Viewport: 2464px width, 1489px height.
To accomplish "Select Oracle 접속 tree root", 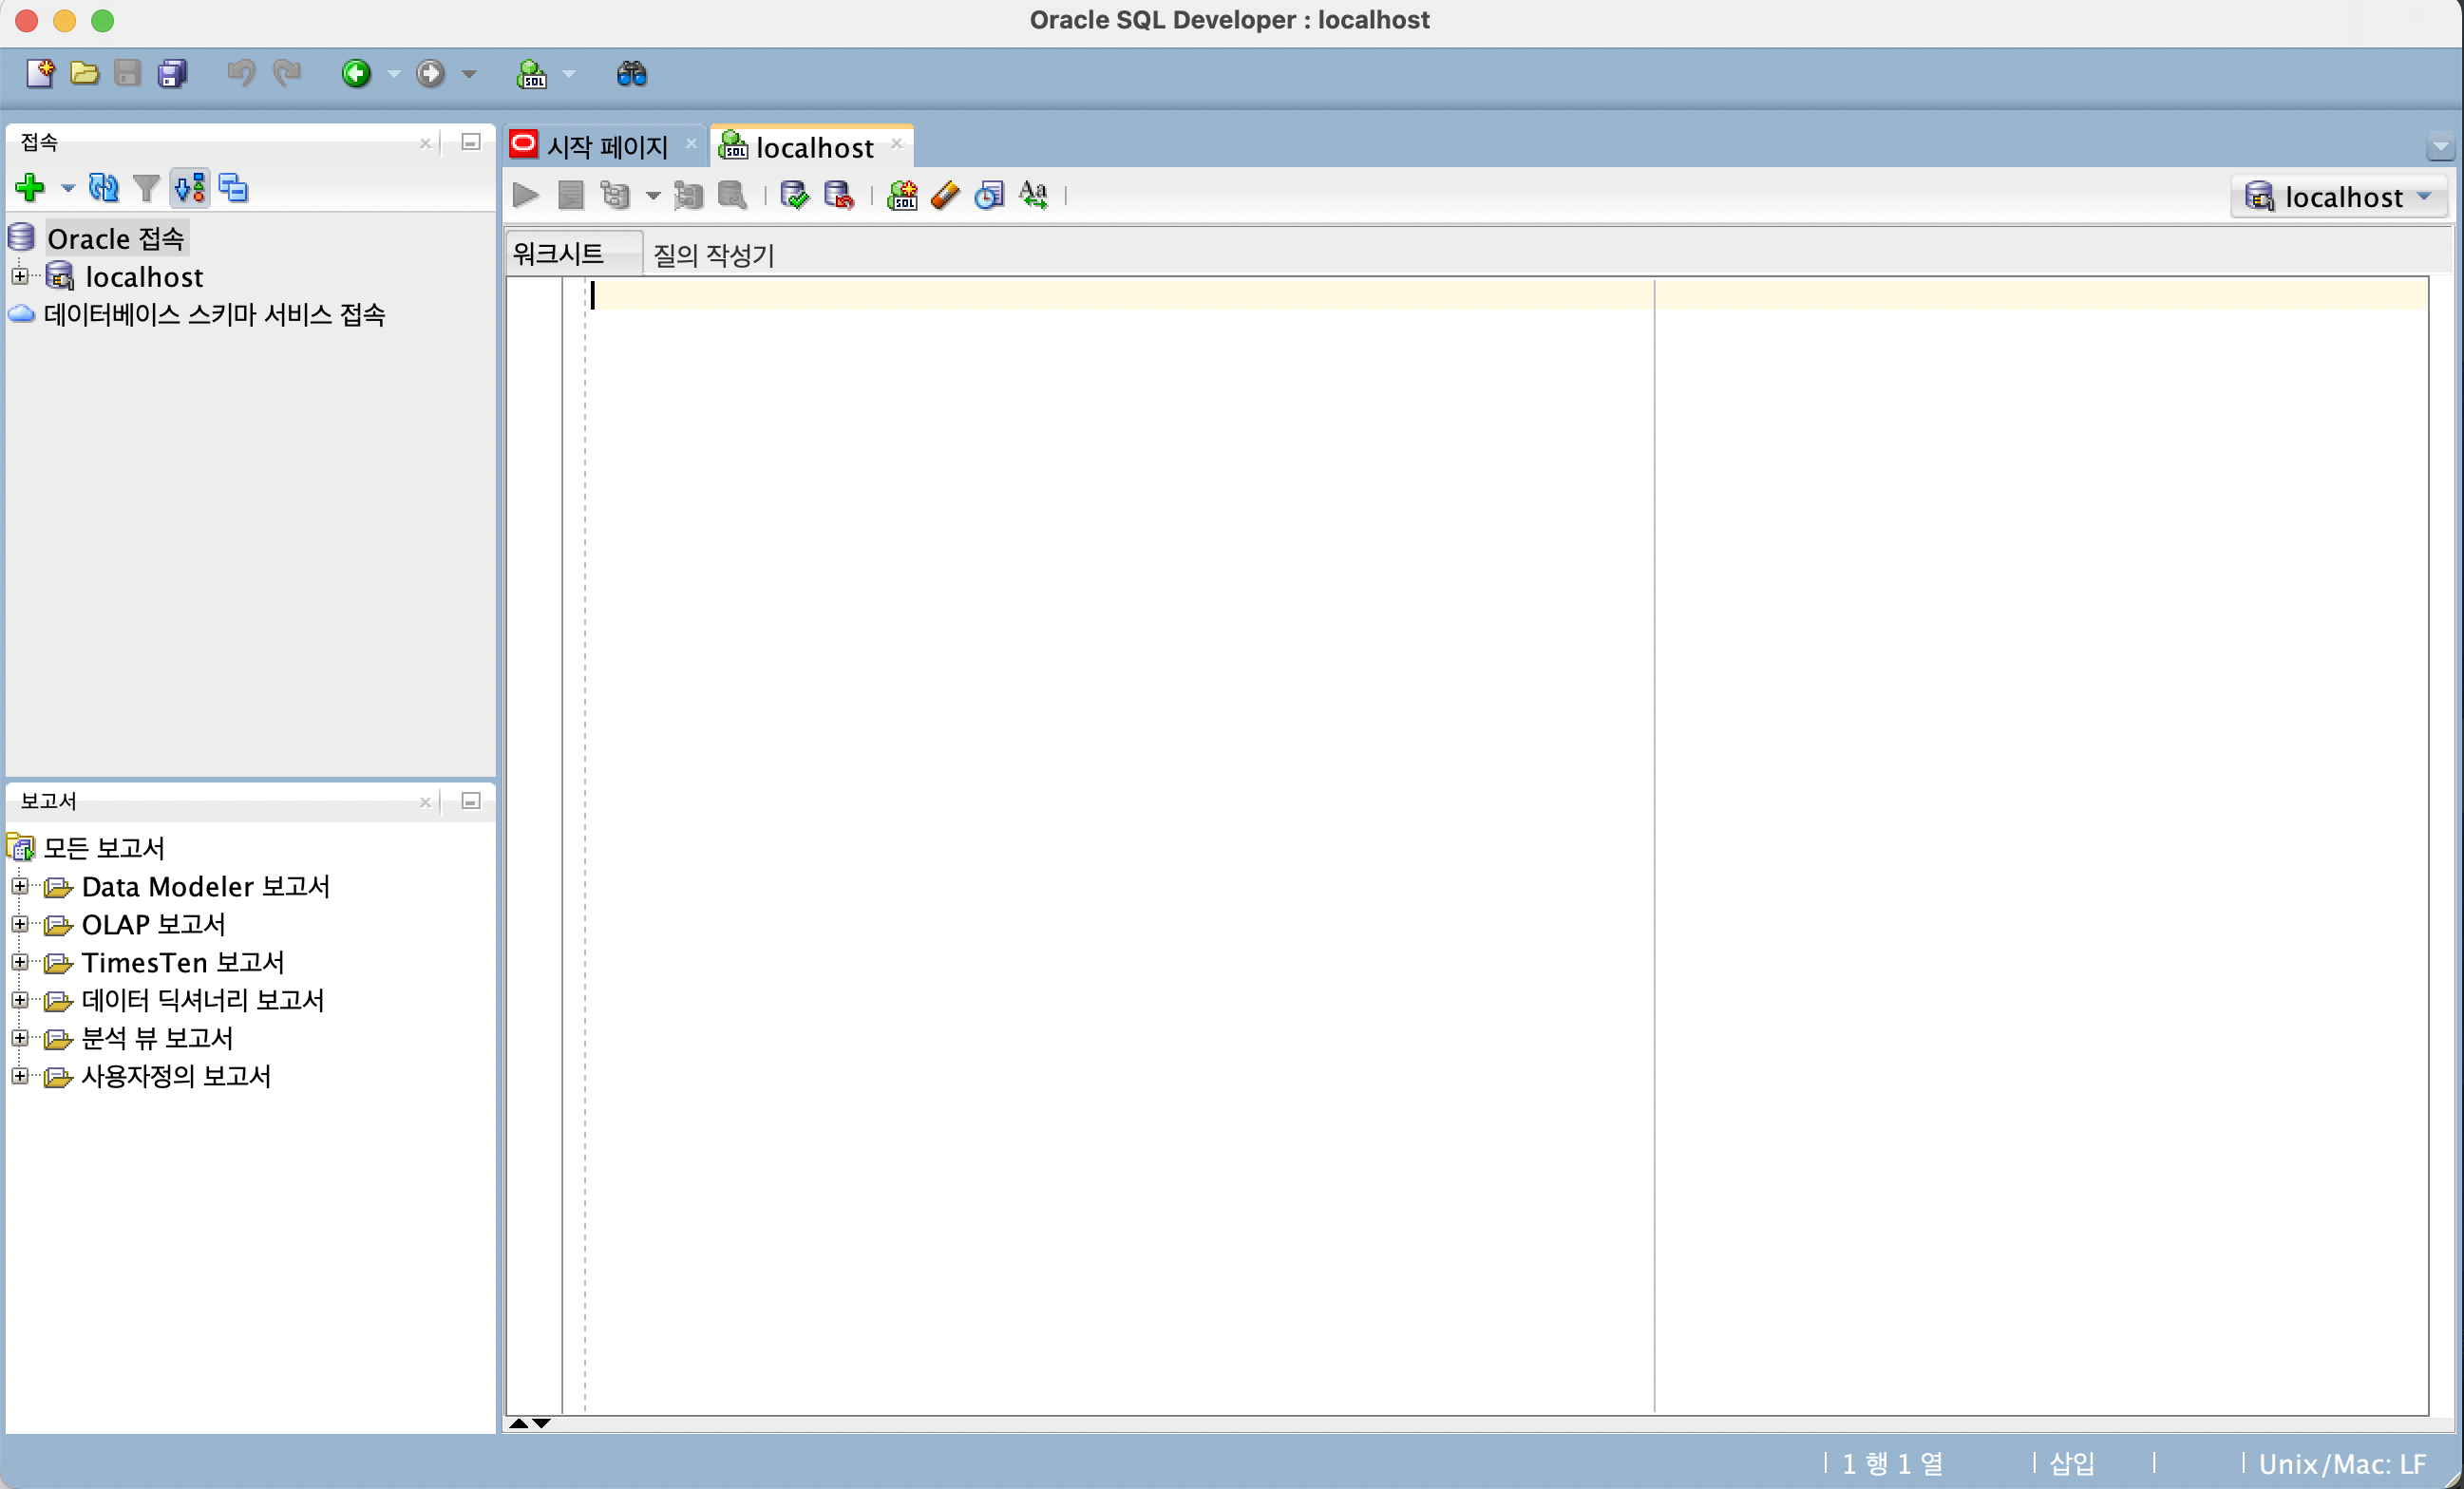I will pyautogui.click(x=115, y=238).
